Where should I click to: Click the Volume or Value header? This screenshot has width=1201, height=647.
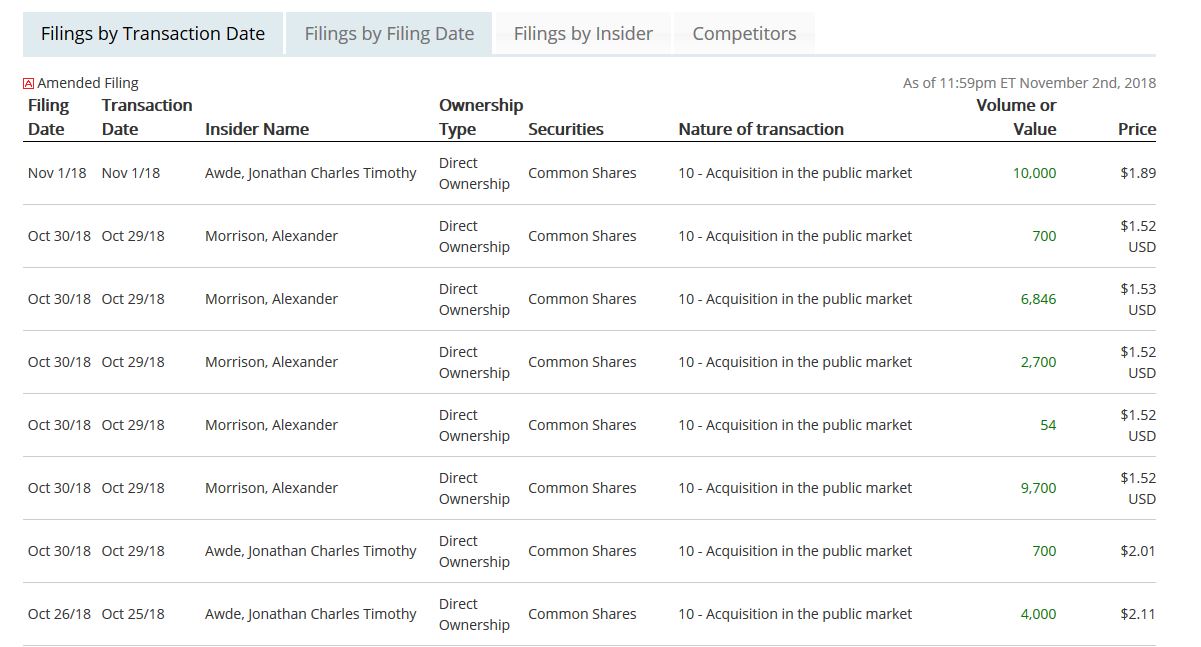tap(1016, 117)
